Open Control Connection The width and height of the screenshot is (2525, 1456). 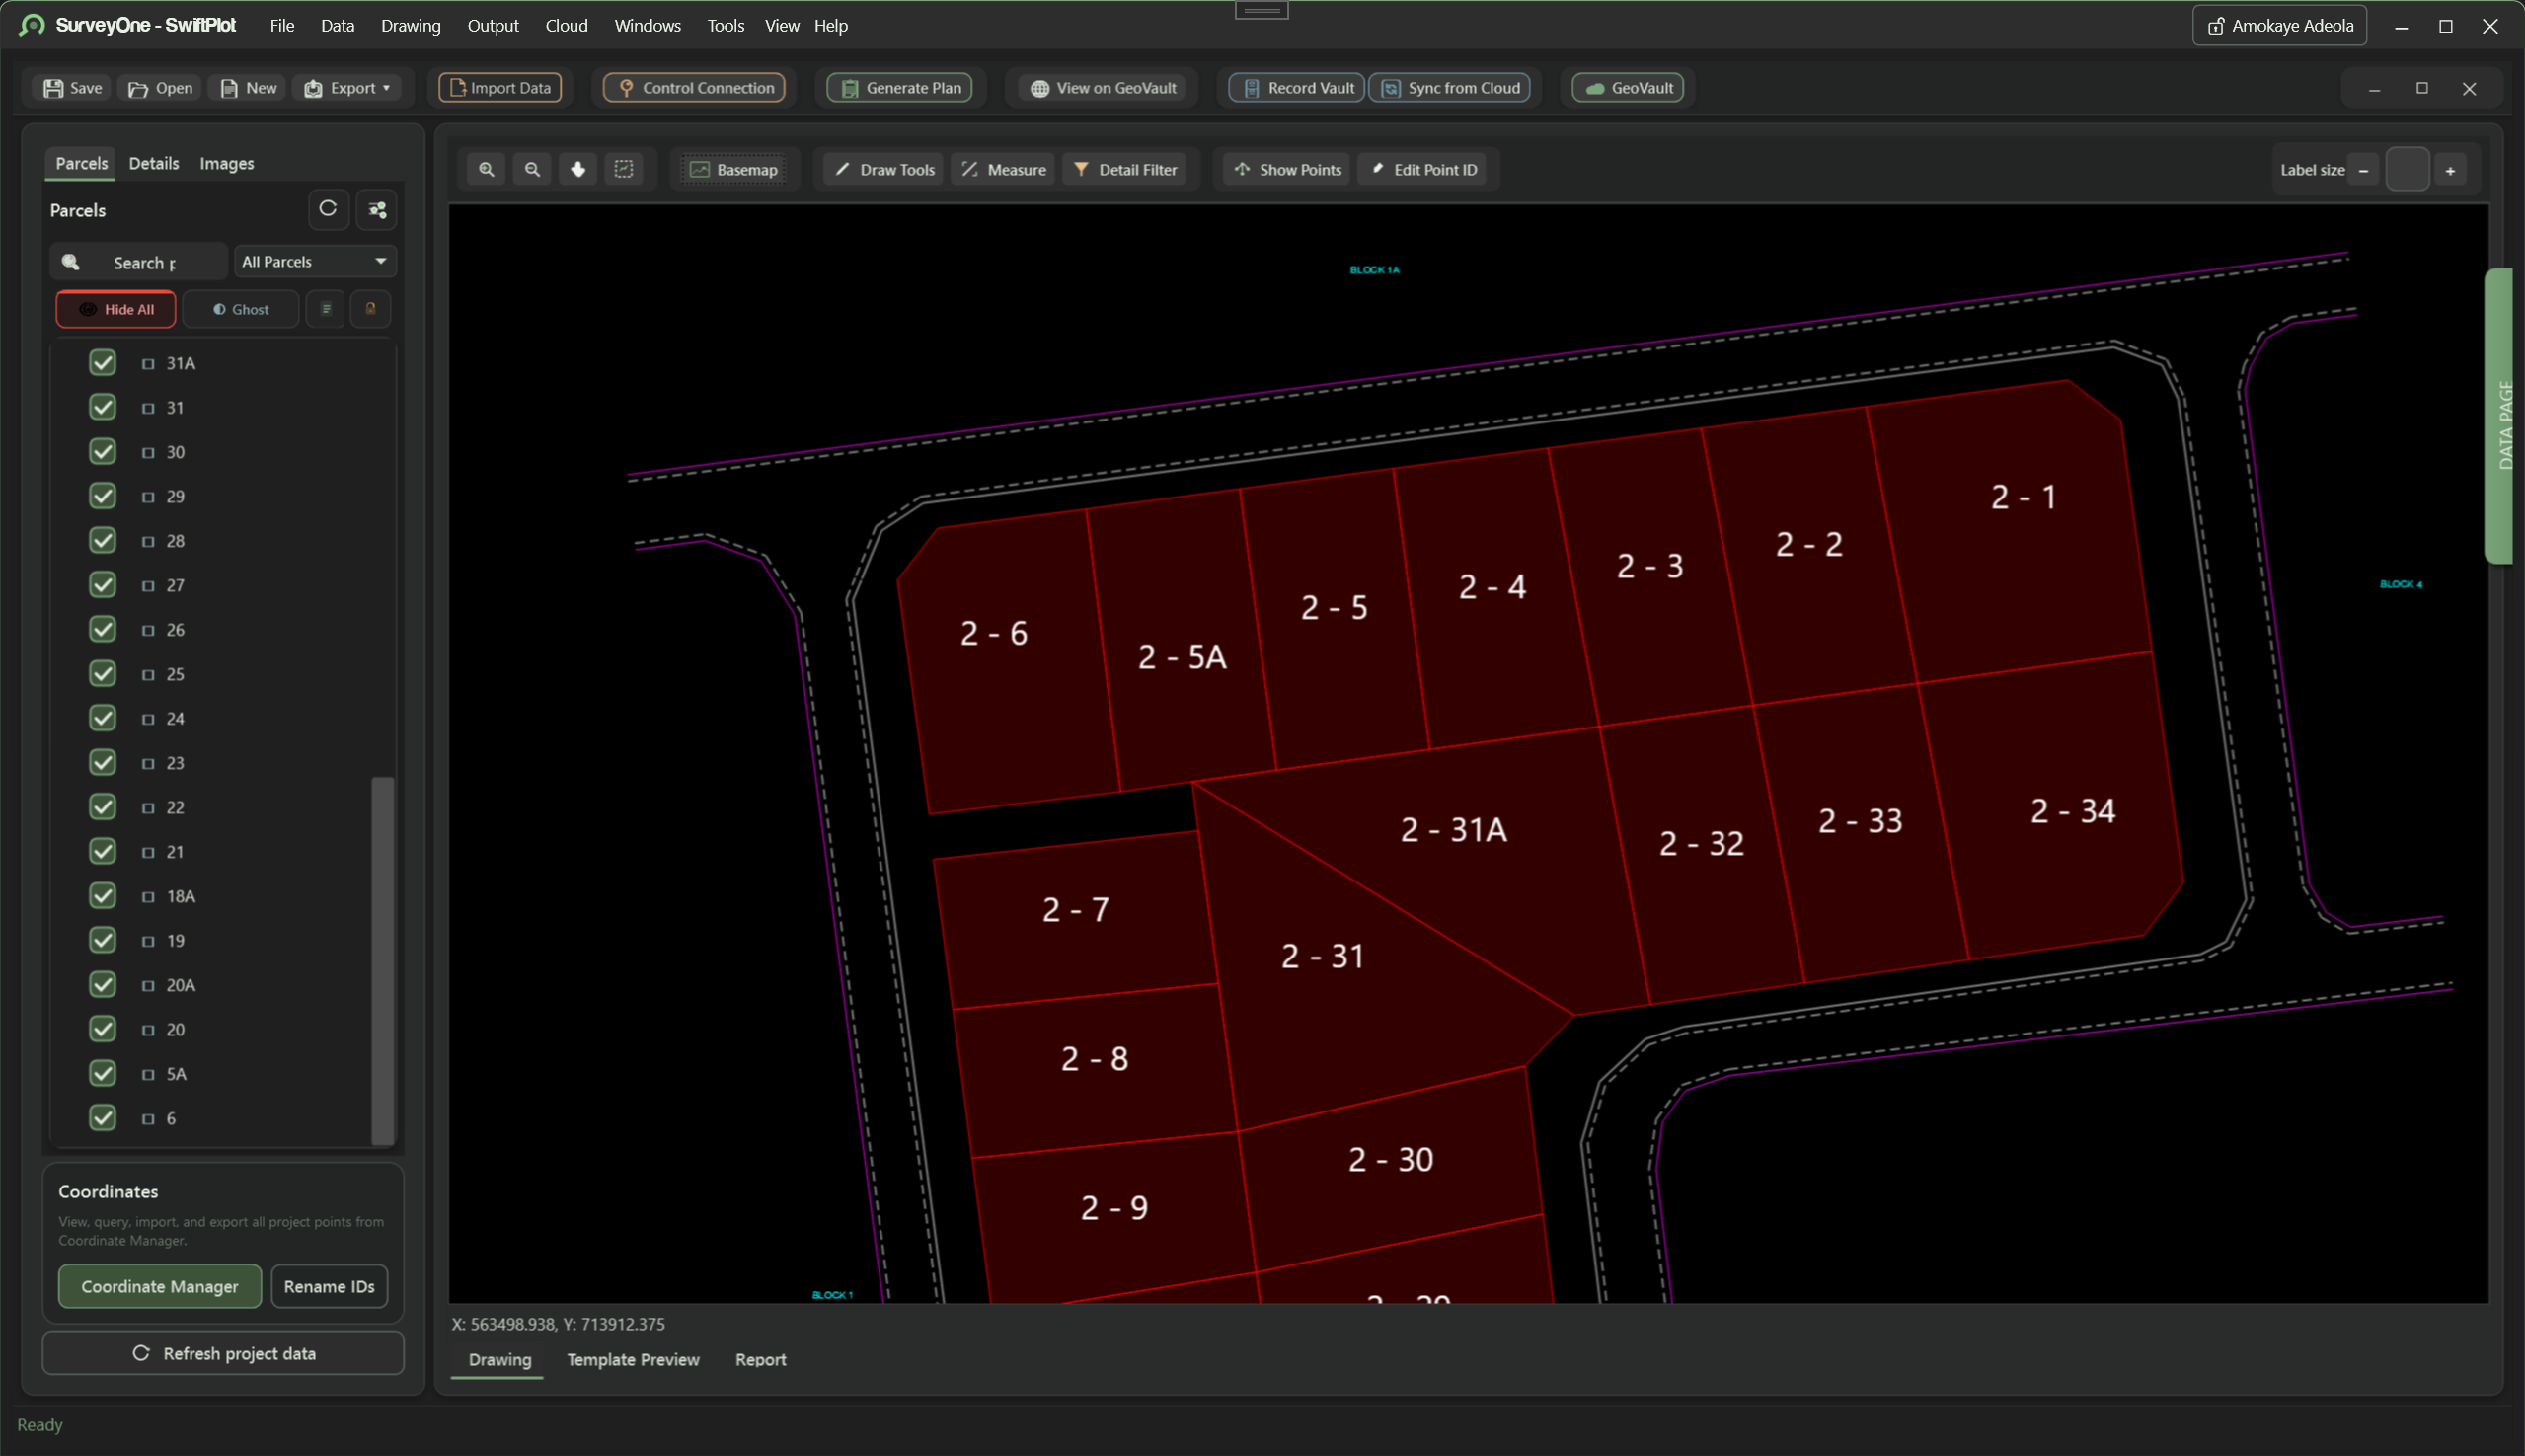(x=695, y=88)
